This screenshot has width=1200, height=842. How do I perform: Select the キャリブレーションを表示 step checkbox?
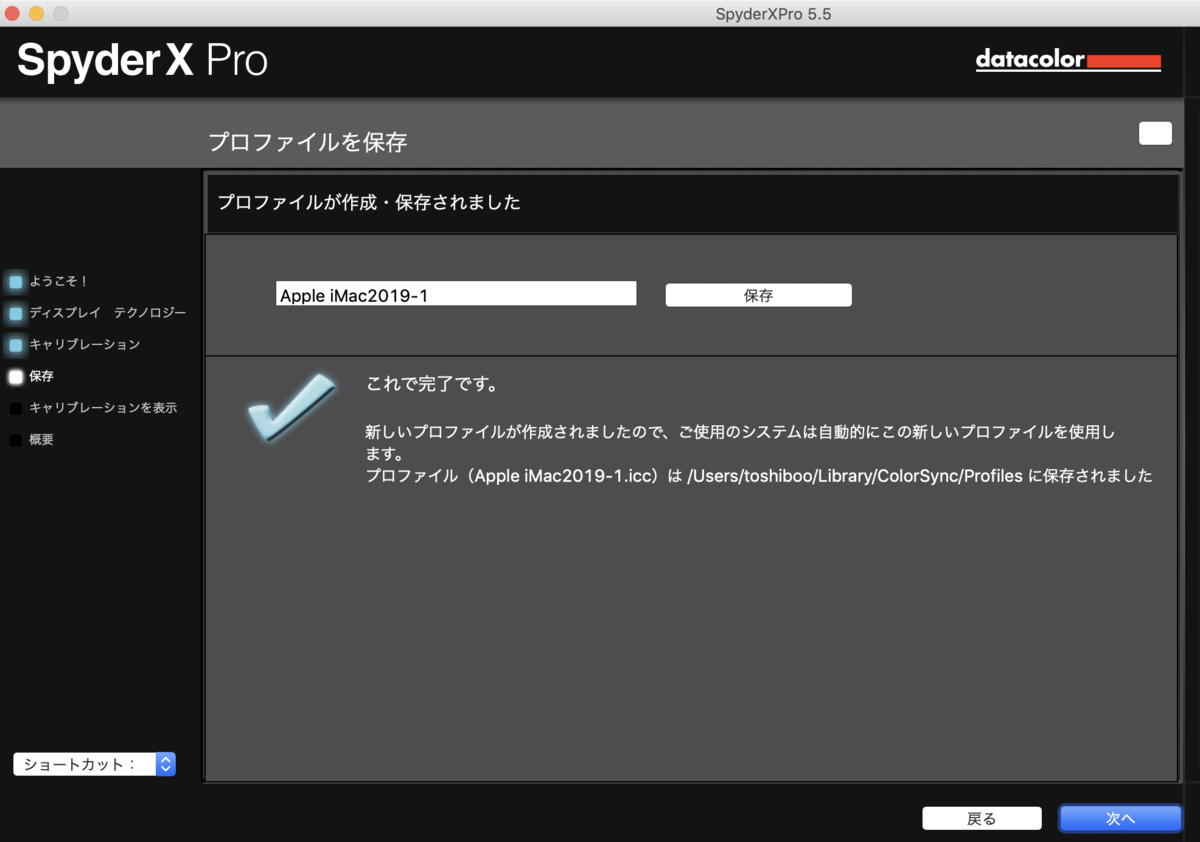pos(14,407)
